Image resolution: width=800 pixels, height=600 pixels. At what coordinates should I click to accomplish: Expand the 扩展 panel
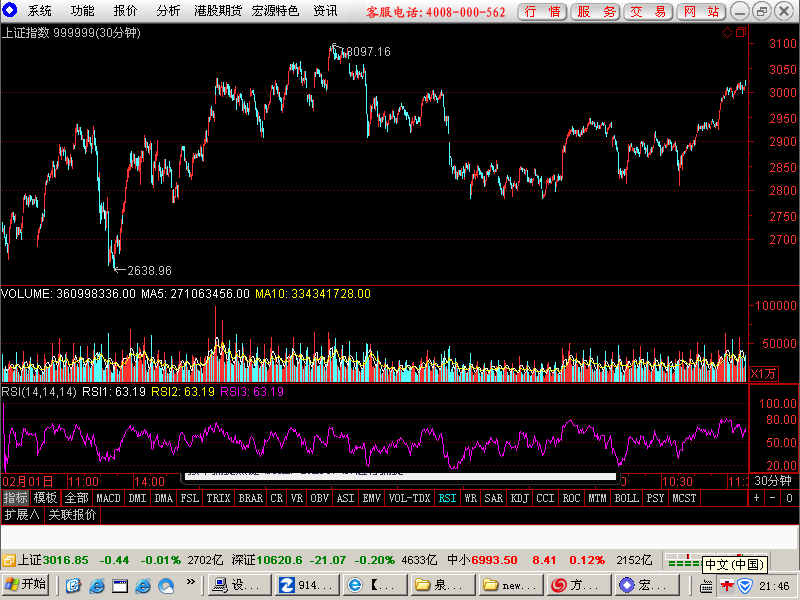(x=21, y=515)
